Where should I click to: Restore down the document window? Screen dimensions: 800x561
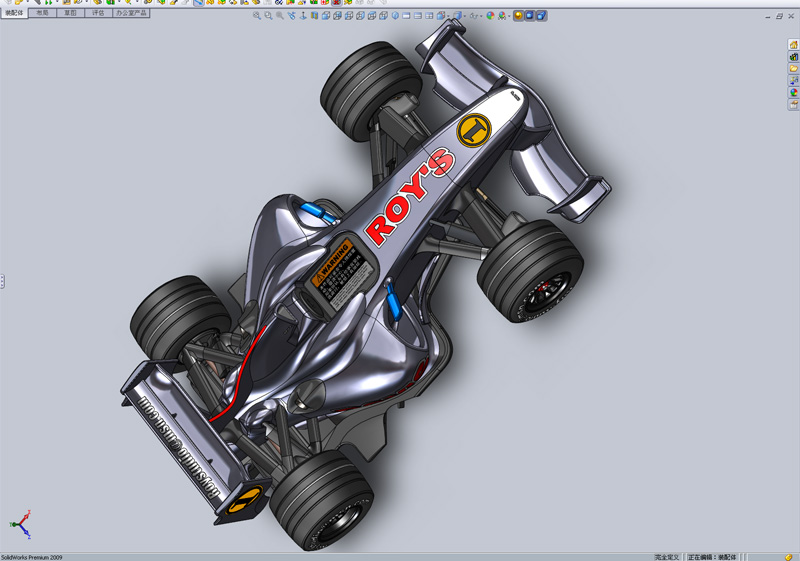[780, 17]
